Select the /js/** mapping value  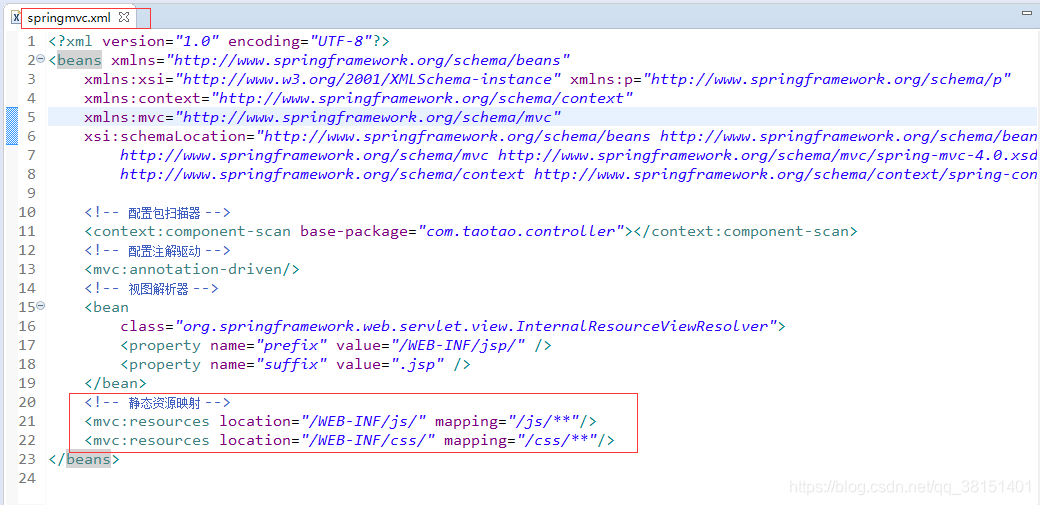544,421
